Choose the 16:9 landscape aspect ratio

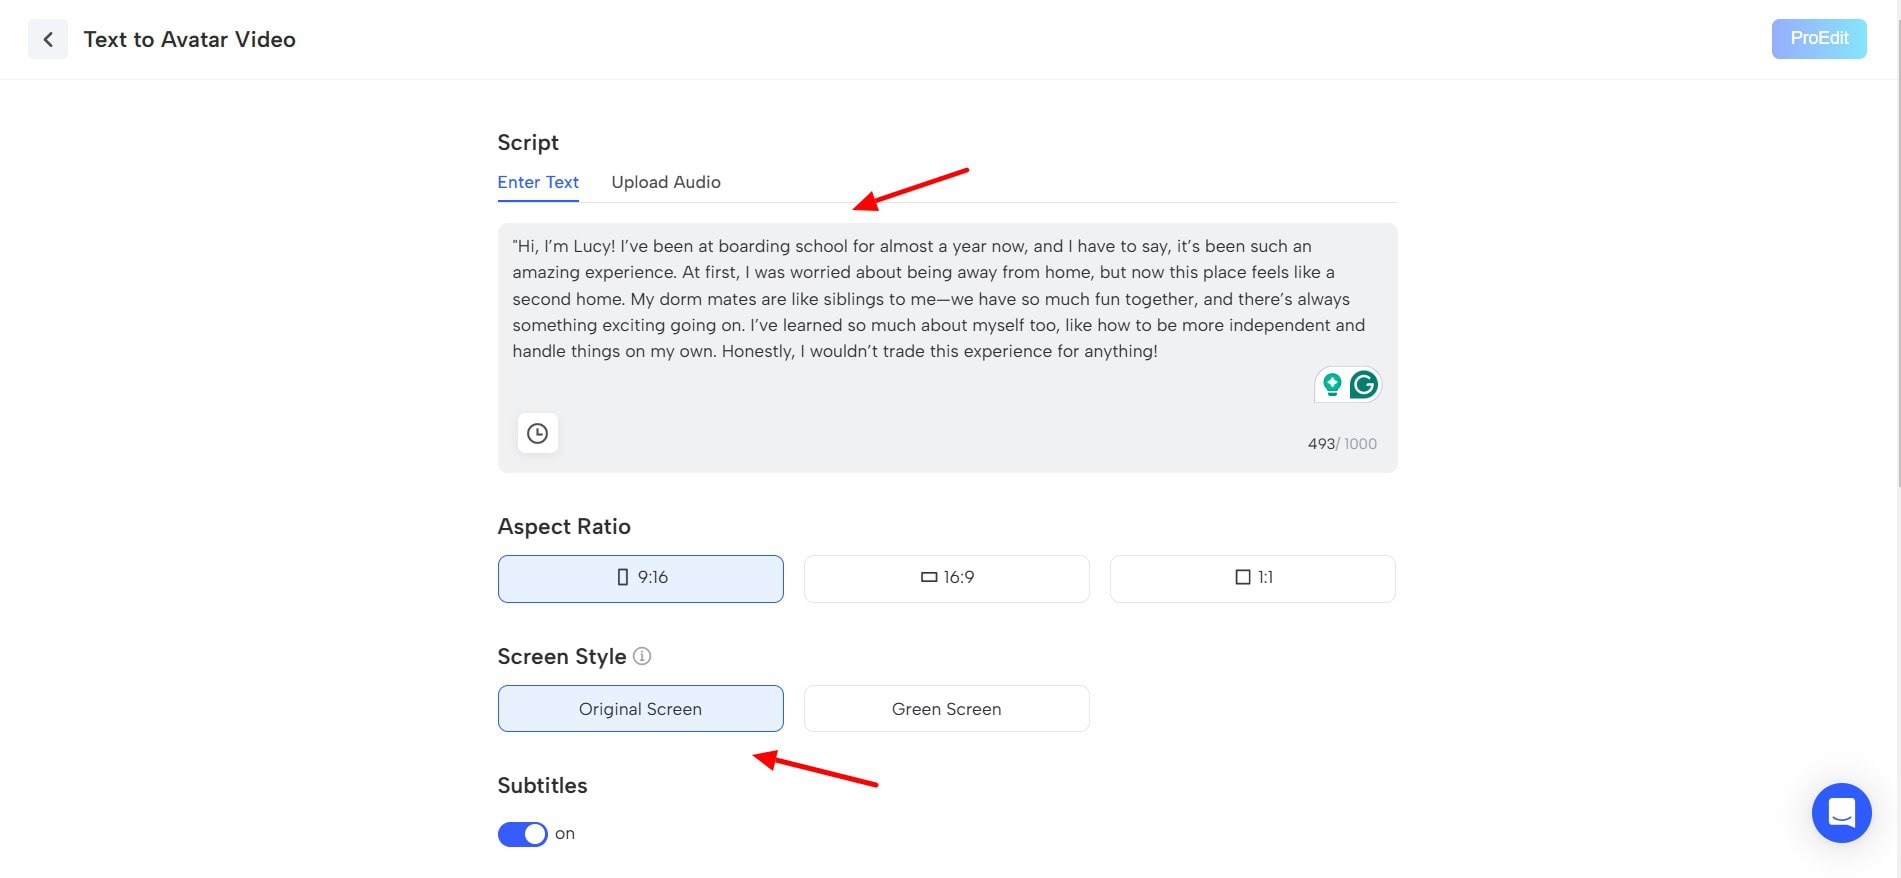click(x=946, y=578)
